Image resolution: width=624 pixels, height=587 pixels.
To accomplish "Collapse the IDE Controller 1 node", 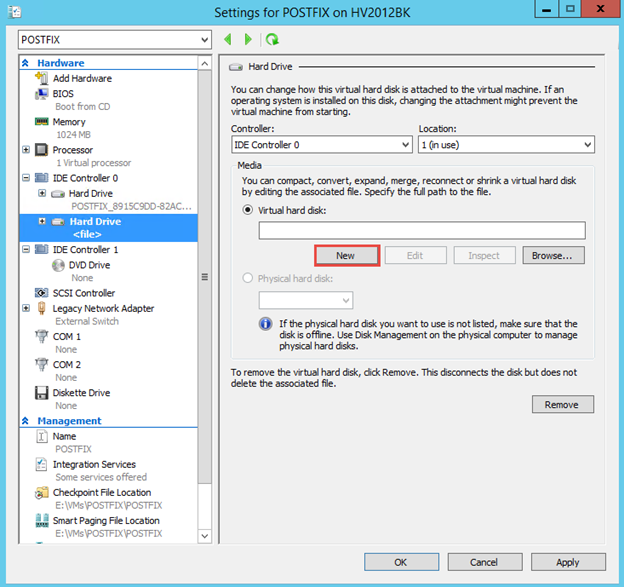I will 26,249.
